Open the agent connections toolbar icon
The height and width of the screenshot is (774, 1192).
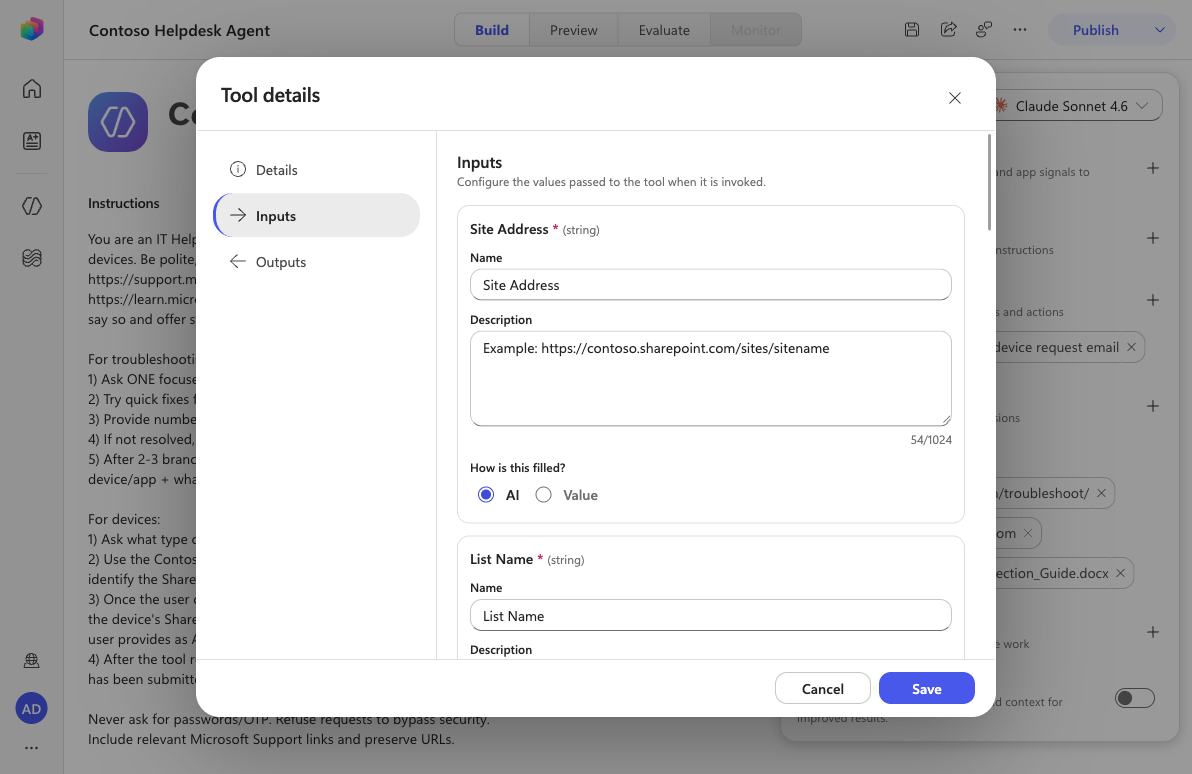pyautogui.click(x=984, y=30)
